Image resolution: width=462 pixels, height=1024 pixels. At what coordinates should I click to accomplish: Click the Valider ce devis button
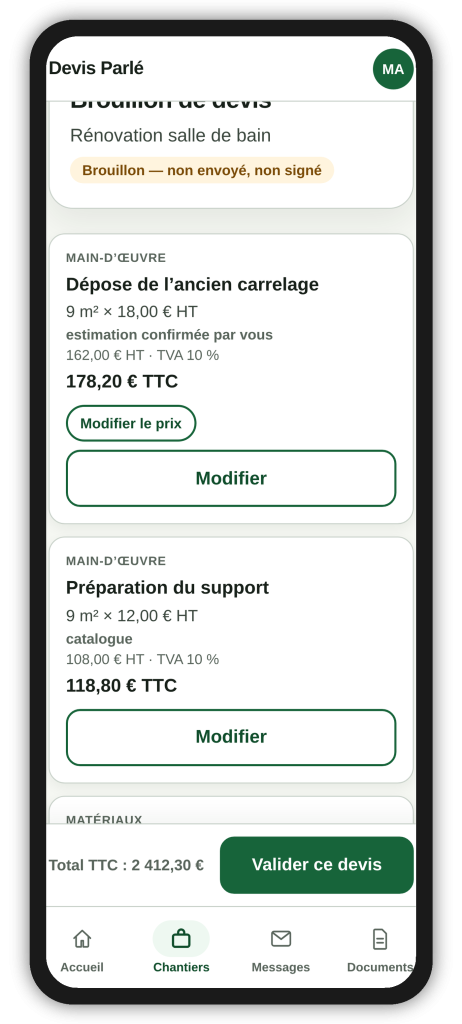pyautogui.click(x=316, y=865)
